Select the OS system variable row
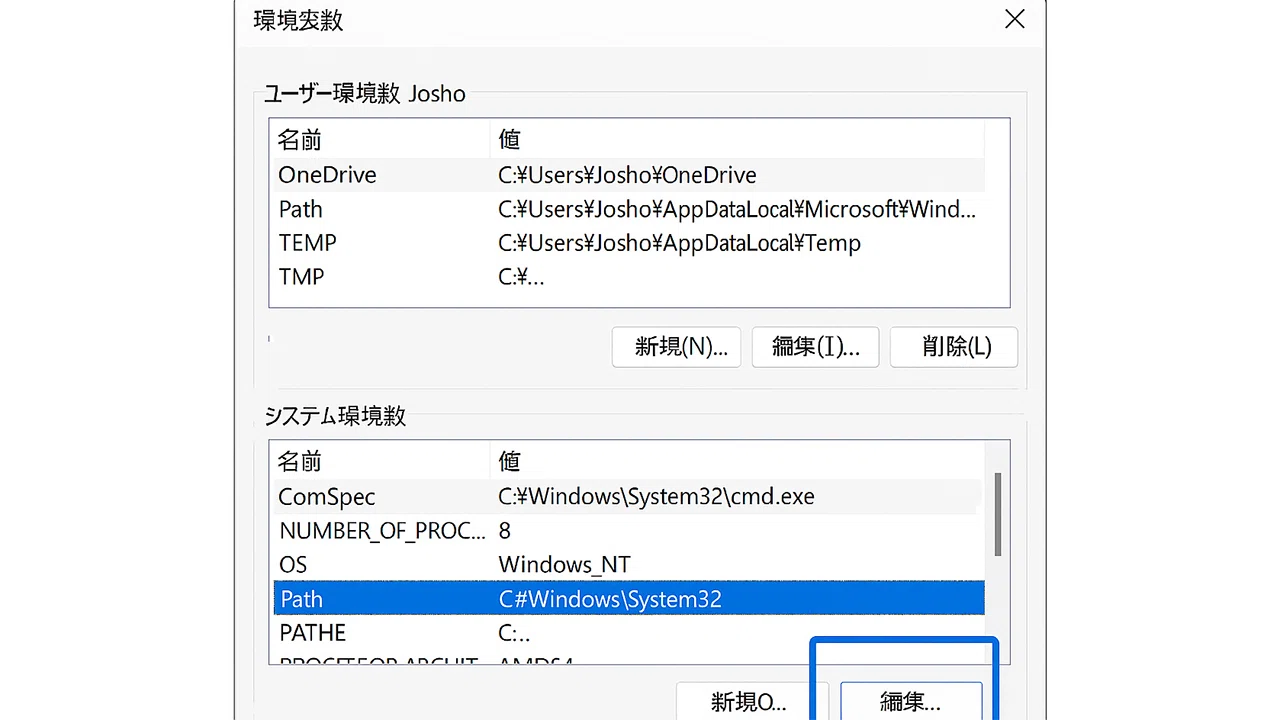1280x720 pixels. click(629, 565)
